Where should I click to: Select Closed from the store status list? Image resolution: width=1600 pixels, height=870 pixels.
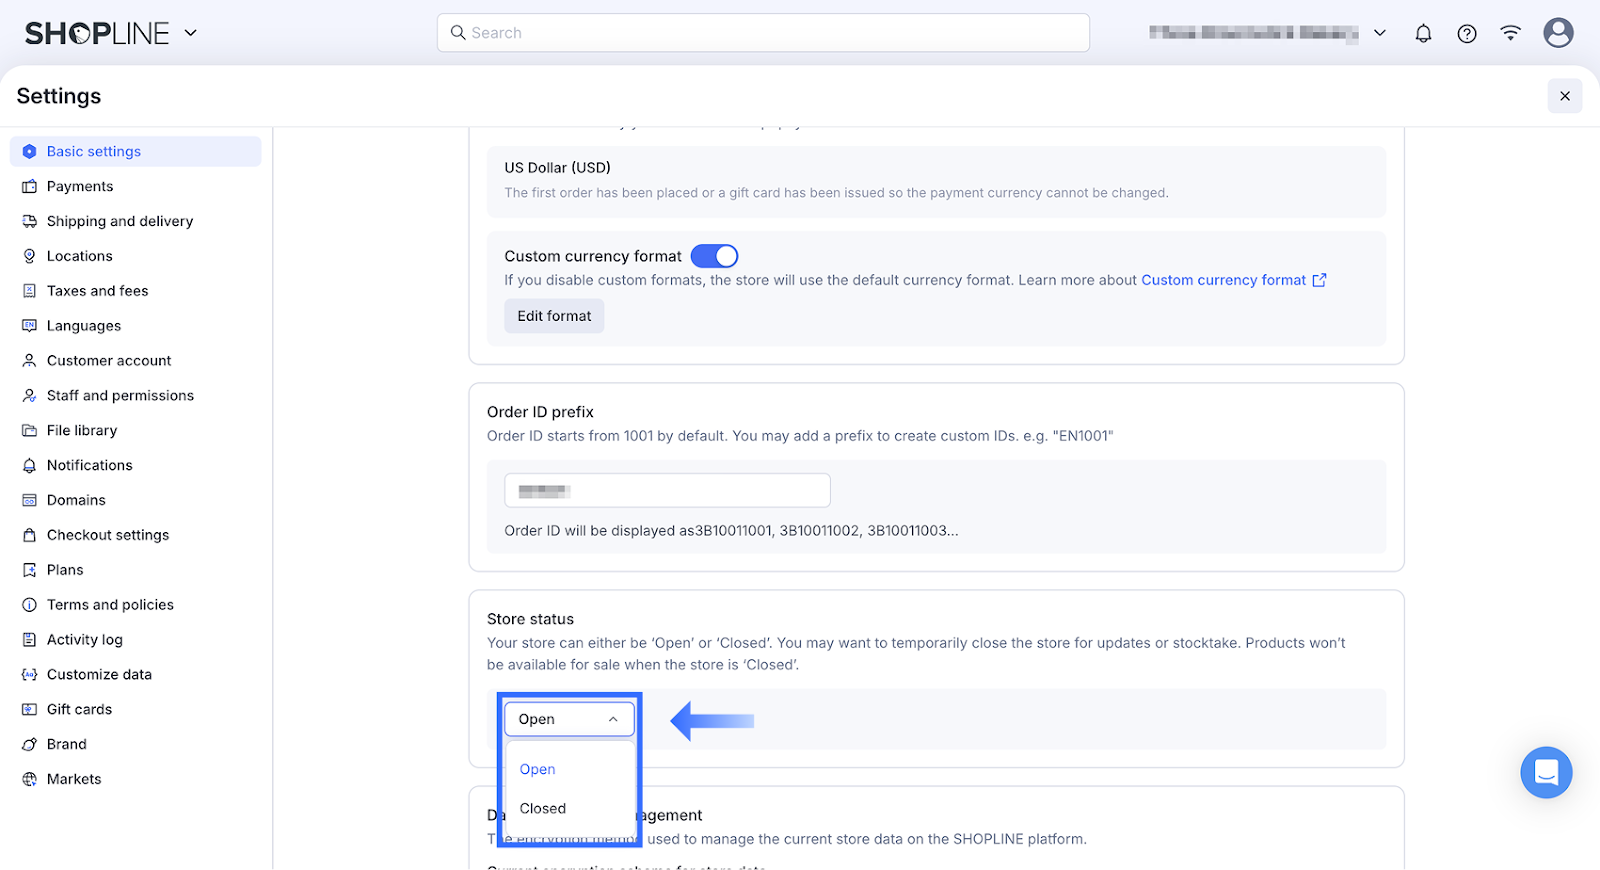pos(543,808)
